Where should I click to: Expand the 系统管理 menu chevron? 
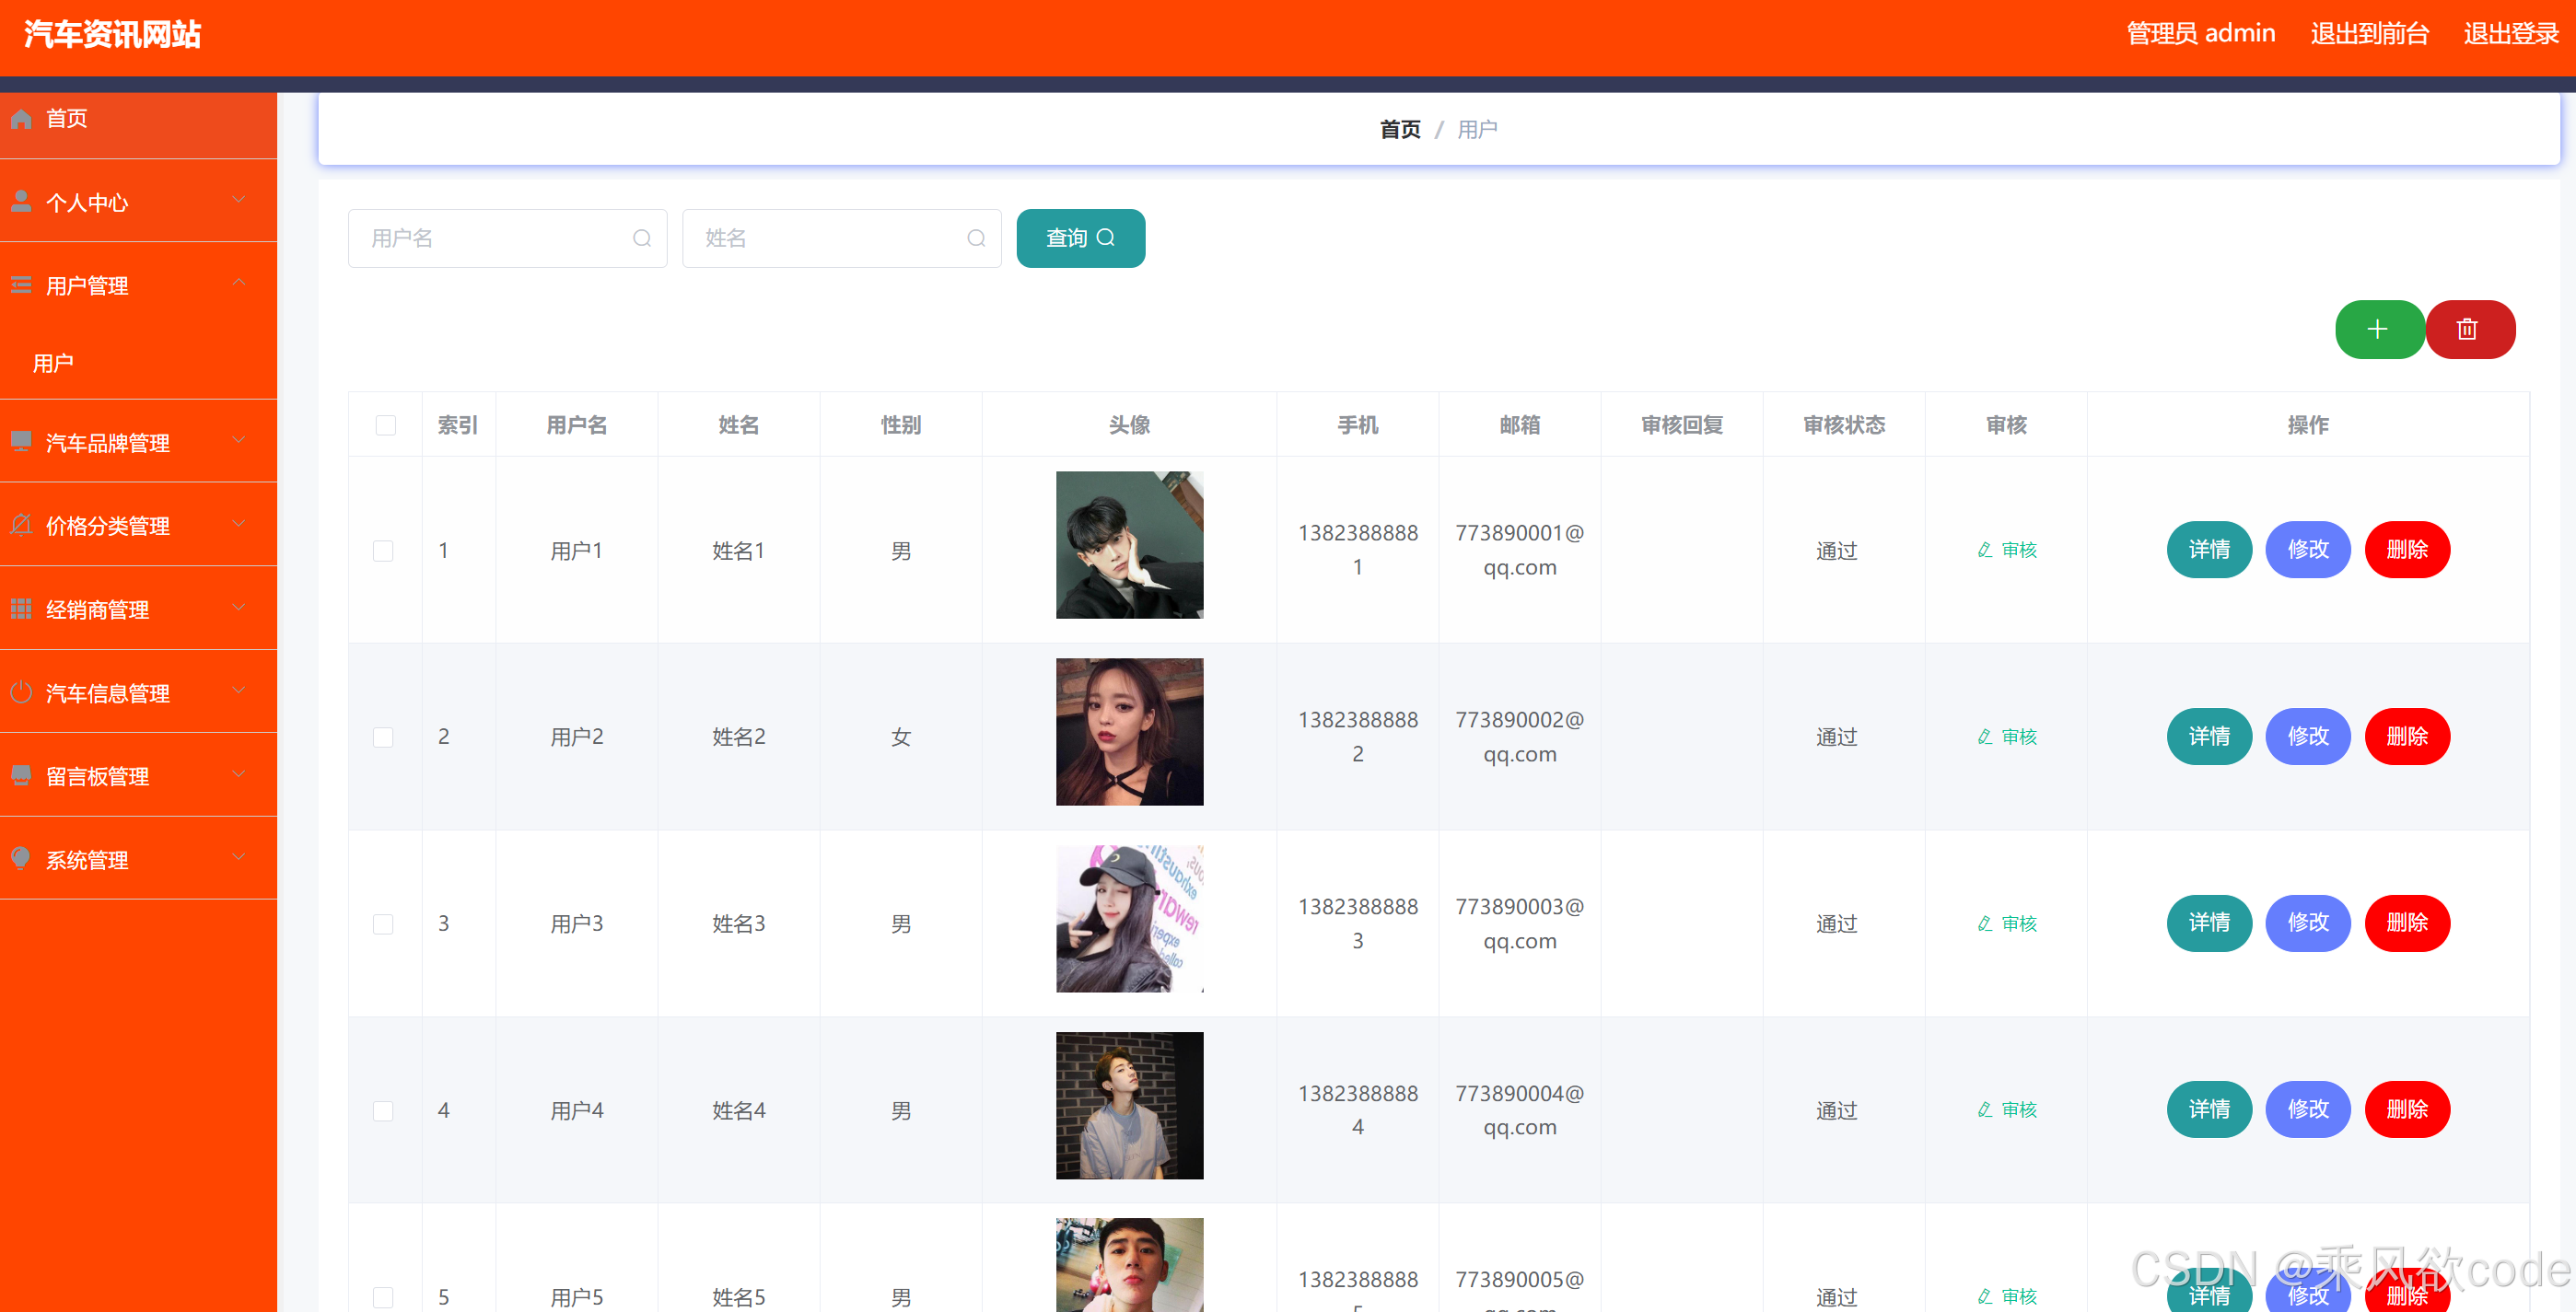point(239,857)
